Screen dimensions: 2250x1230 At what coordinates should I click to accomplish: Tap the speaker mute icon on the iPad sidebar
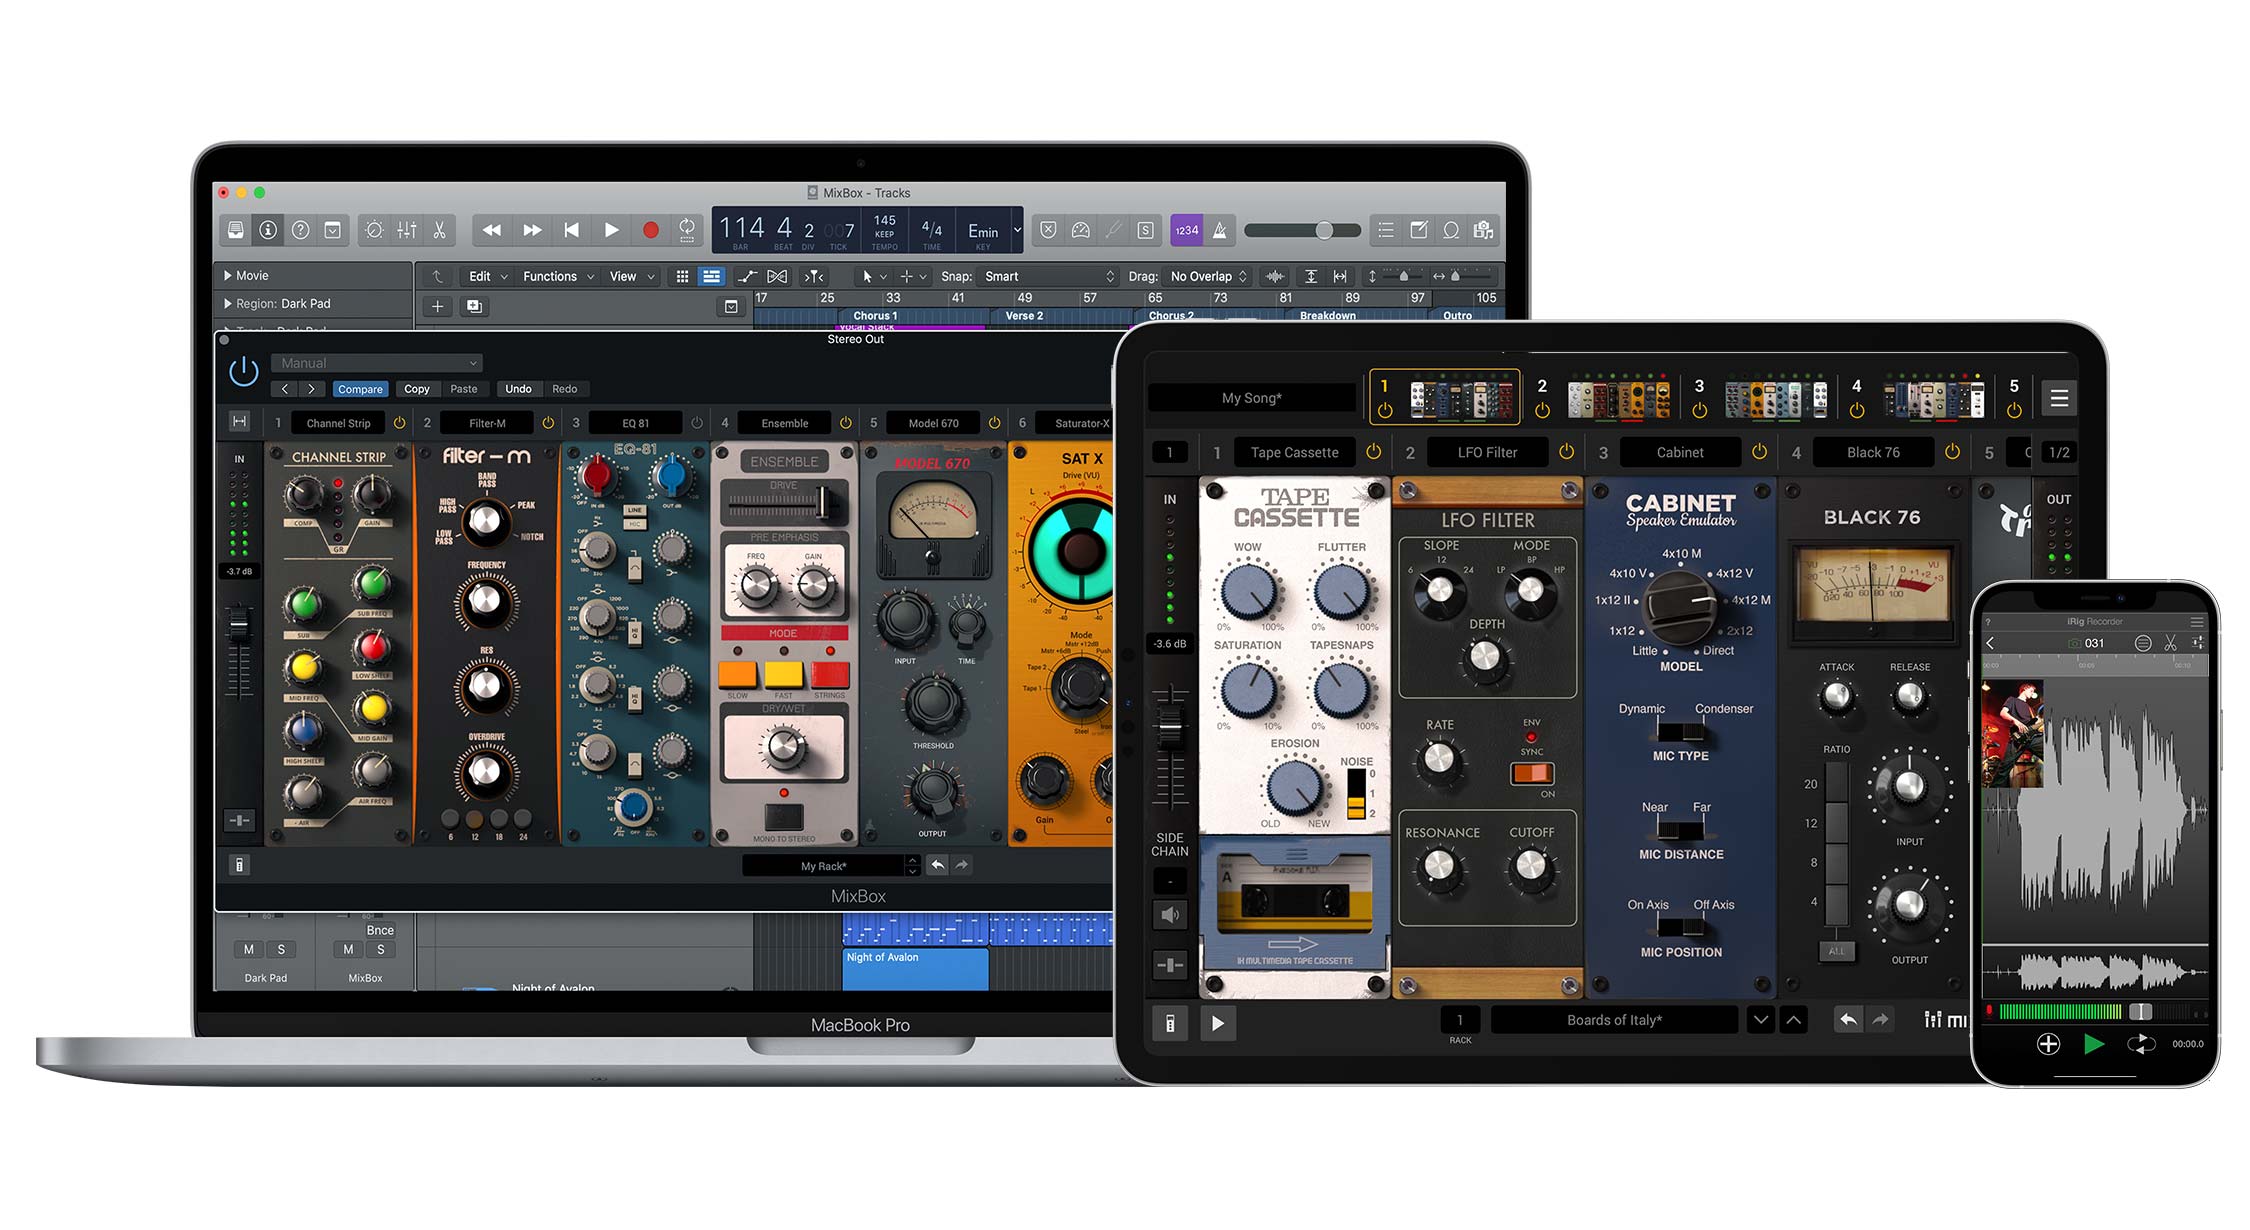[1169, 913]
